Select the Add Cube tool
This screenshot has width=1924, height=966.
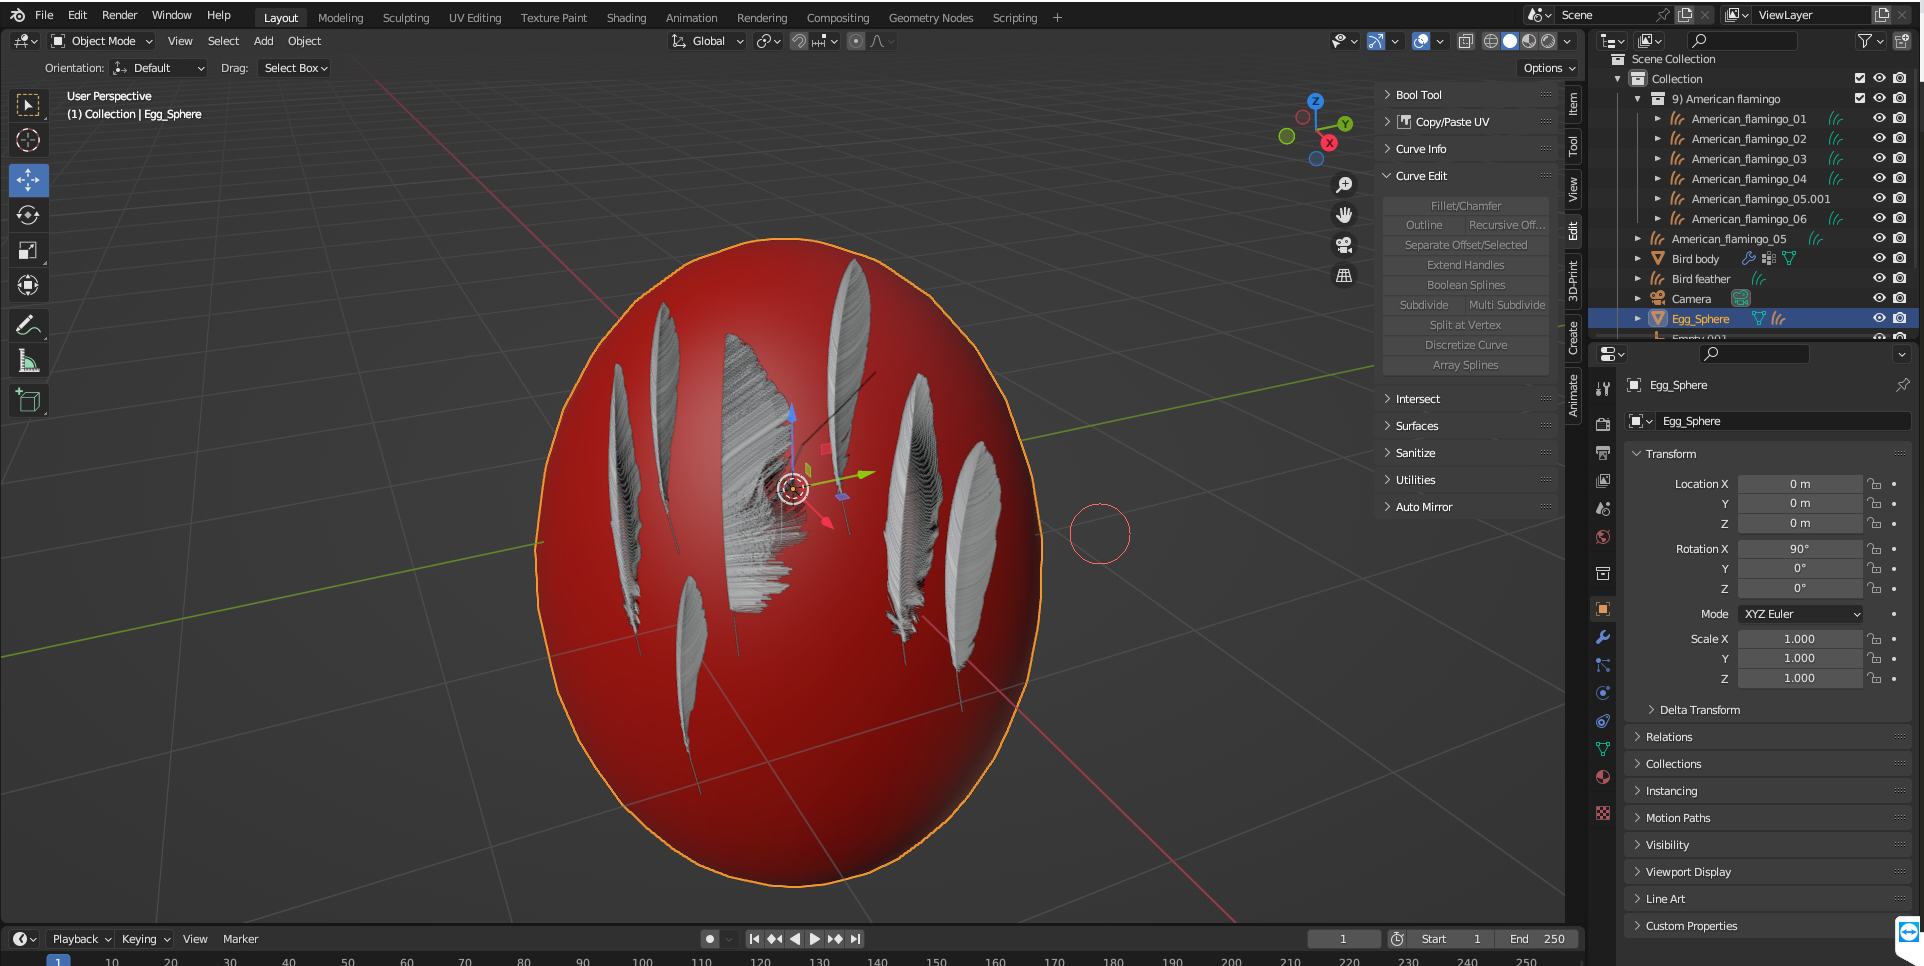[28, 401]
